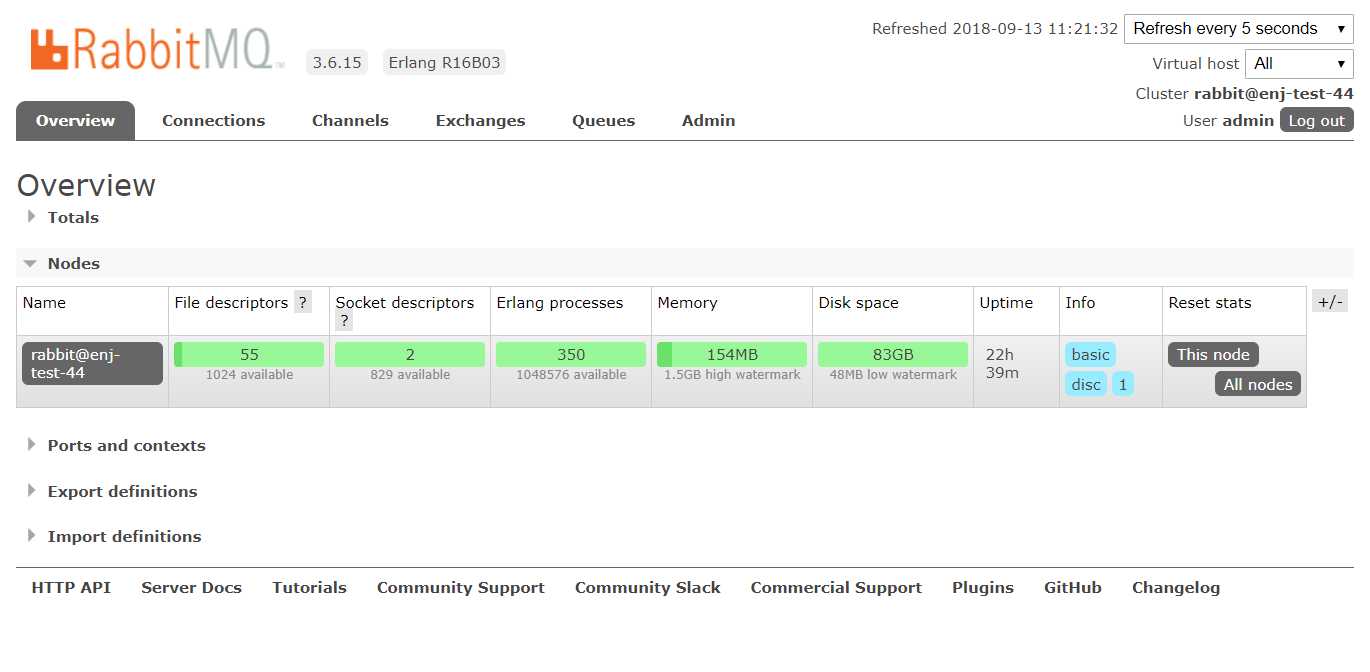Open the Plugins link
Image resolution: width=1370 pixels, height=672 pixels.
[x=982, y=587]
